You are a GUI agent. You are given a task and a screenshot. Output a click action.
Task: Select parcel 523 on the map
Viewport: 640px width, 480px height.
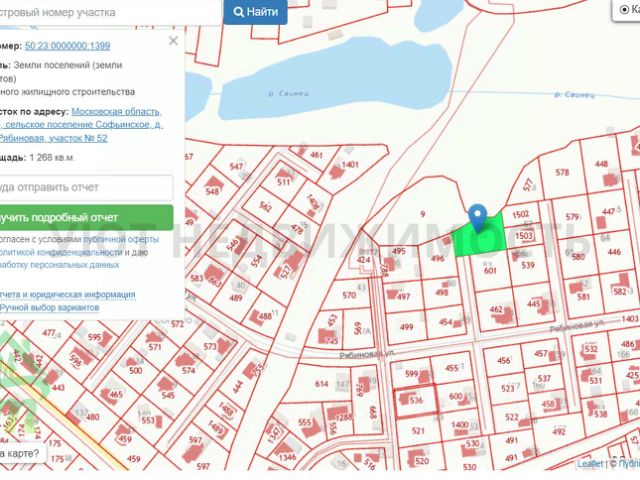click(507, 388)
